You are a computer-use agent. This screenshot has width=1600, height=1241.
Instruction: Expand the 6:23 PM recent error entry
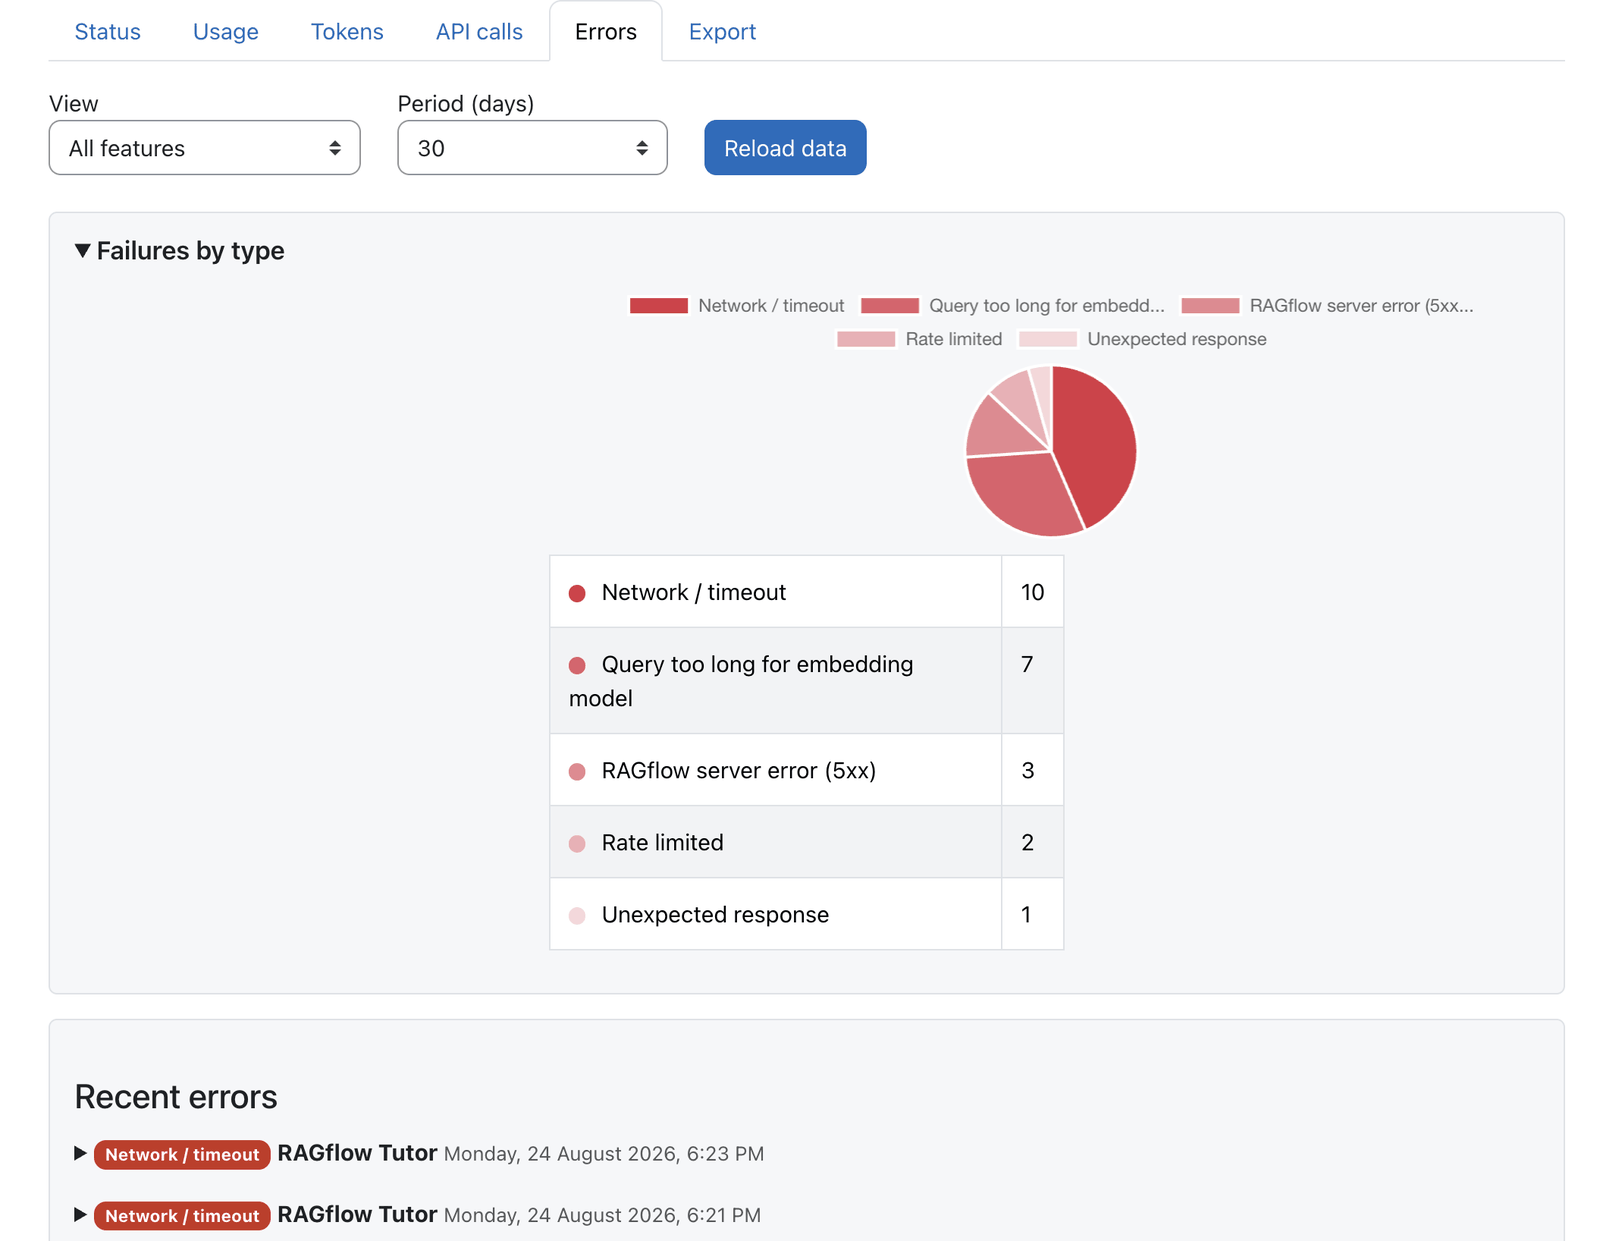(81, 1153)
